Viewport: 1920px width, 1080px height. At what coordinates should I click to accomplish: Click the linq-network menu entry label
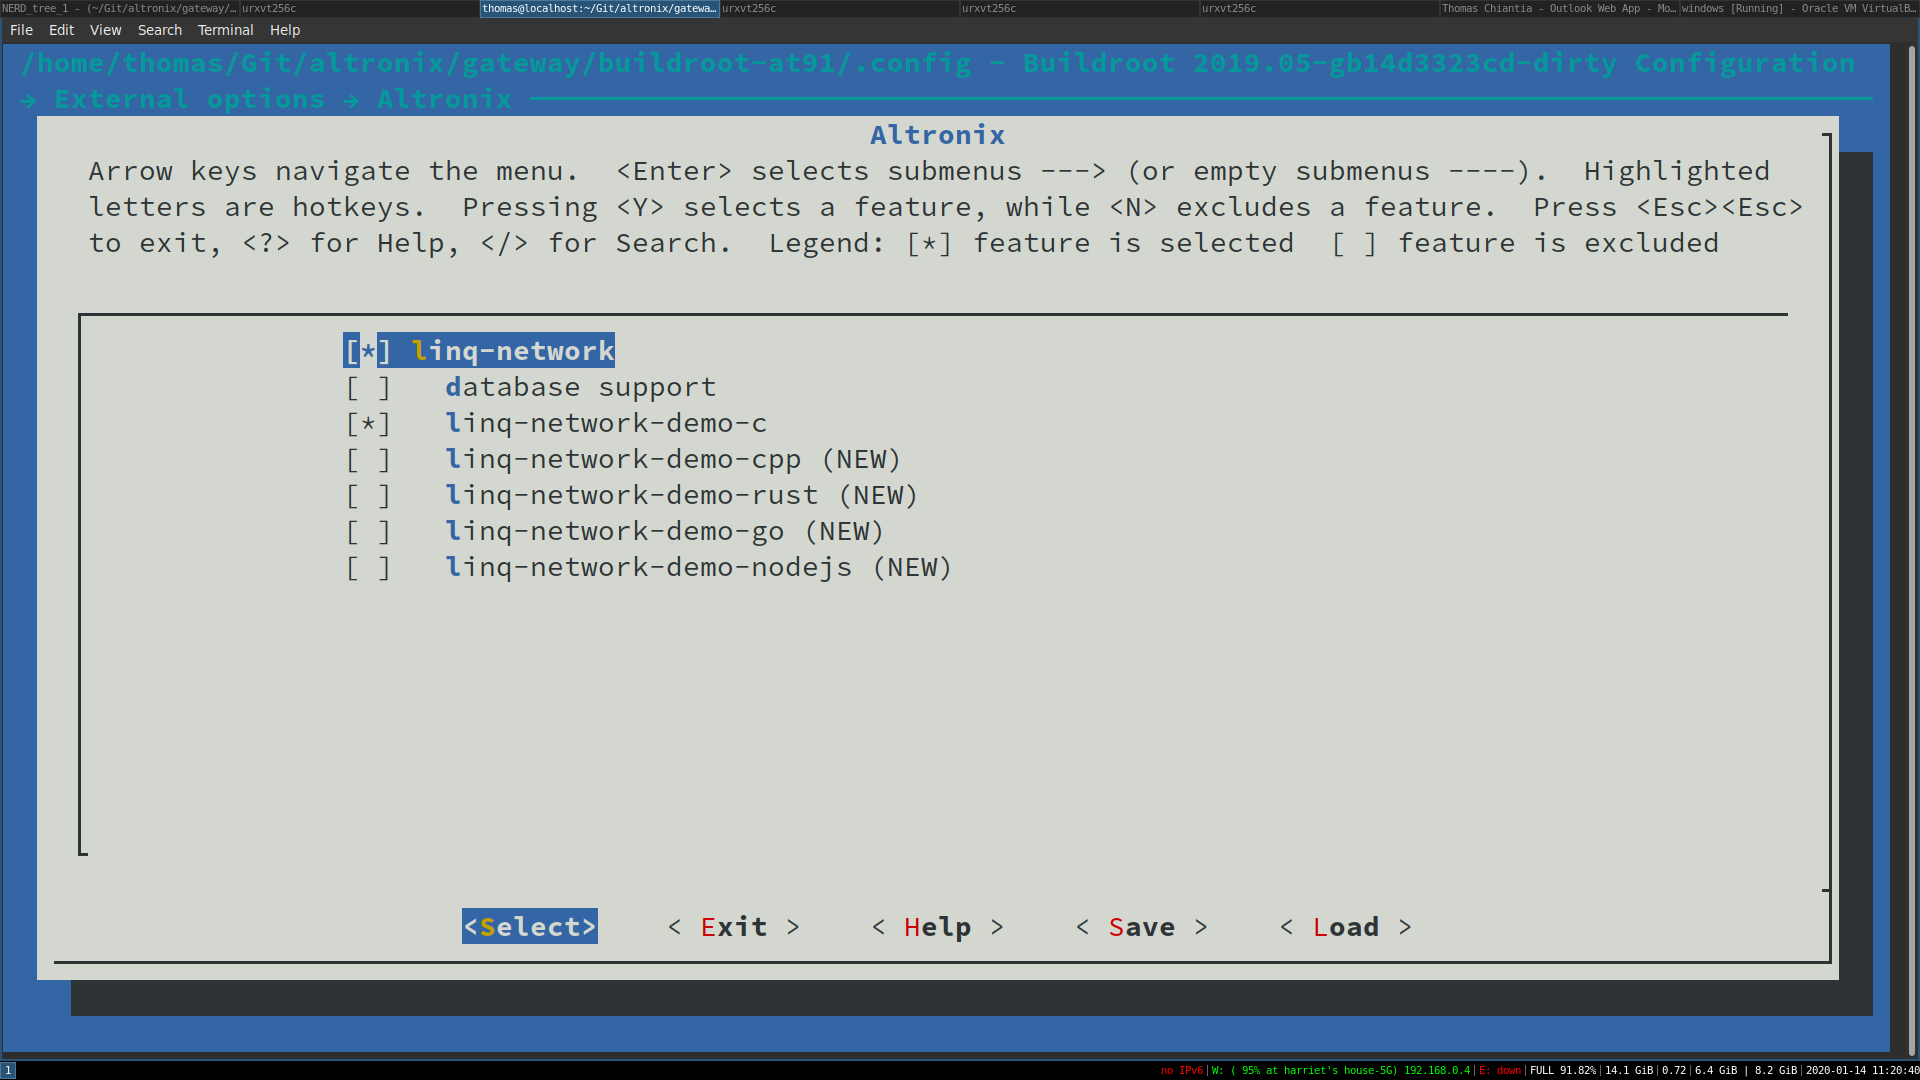513,351
